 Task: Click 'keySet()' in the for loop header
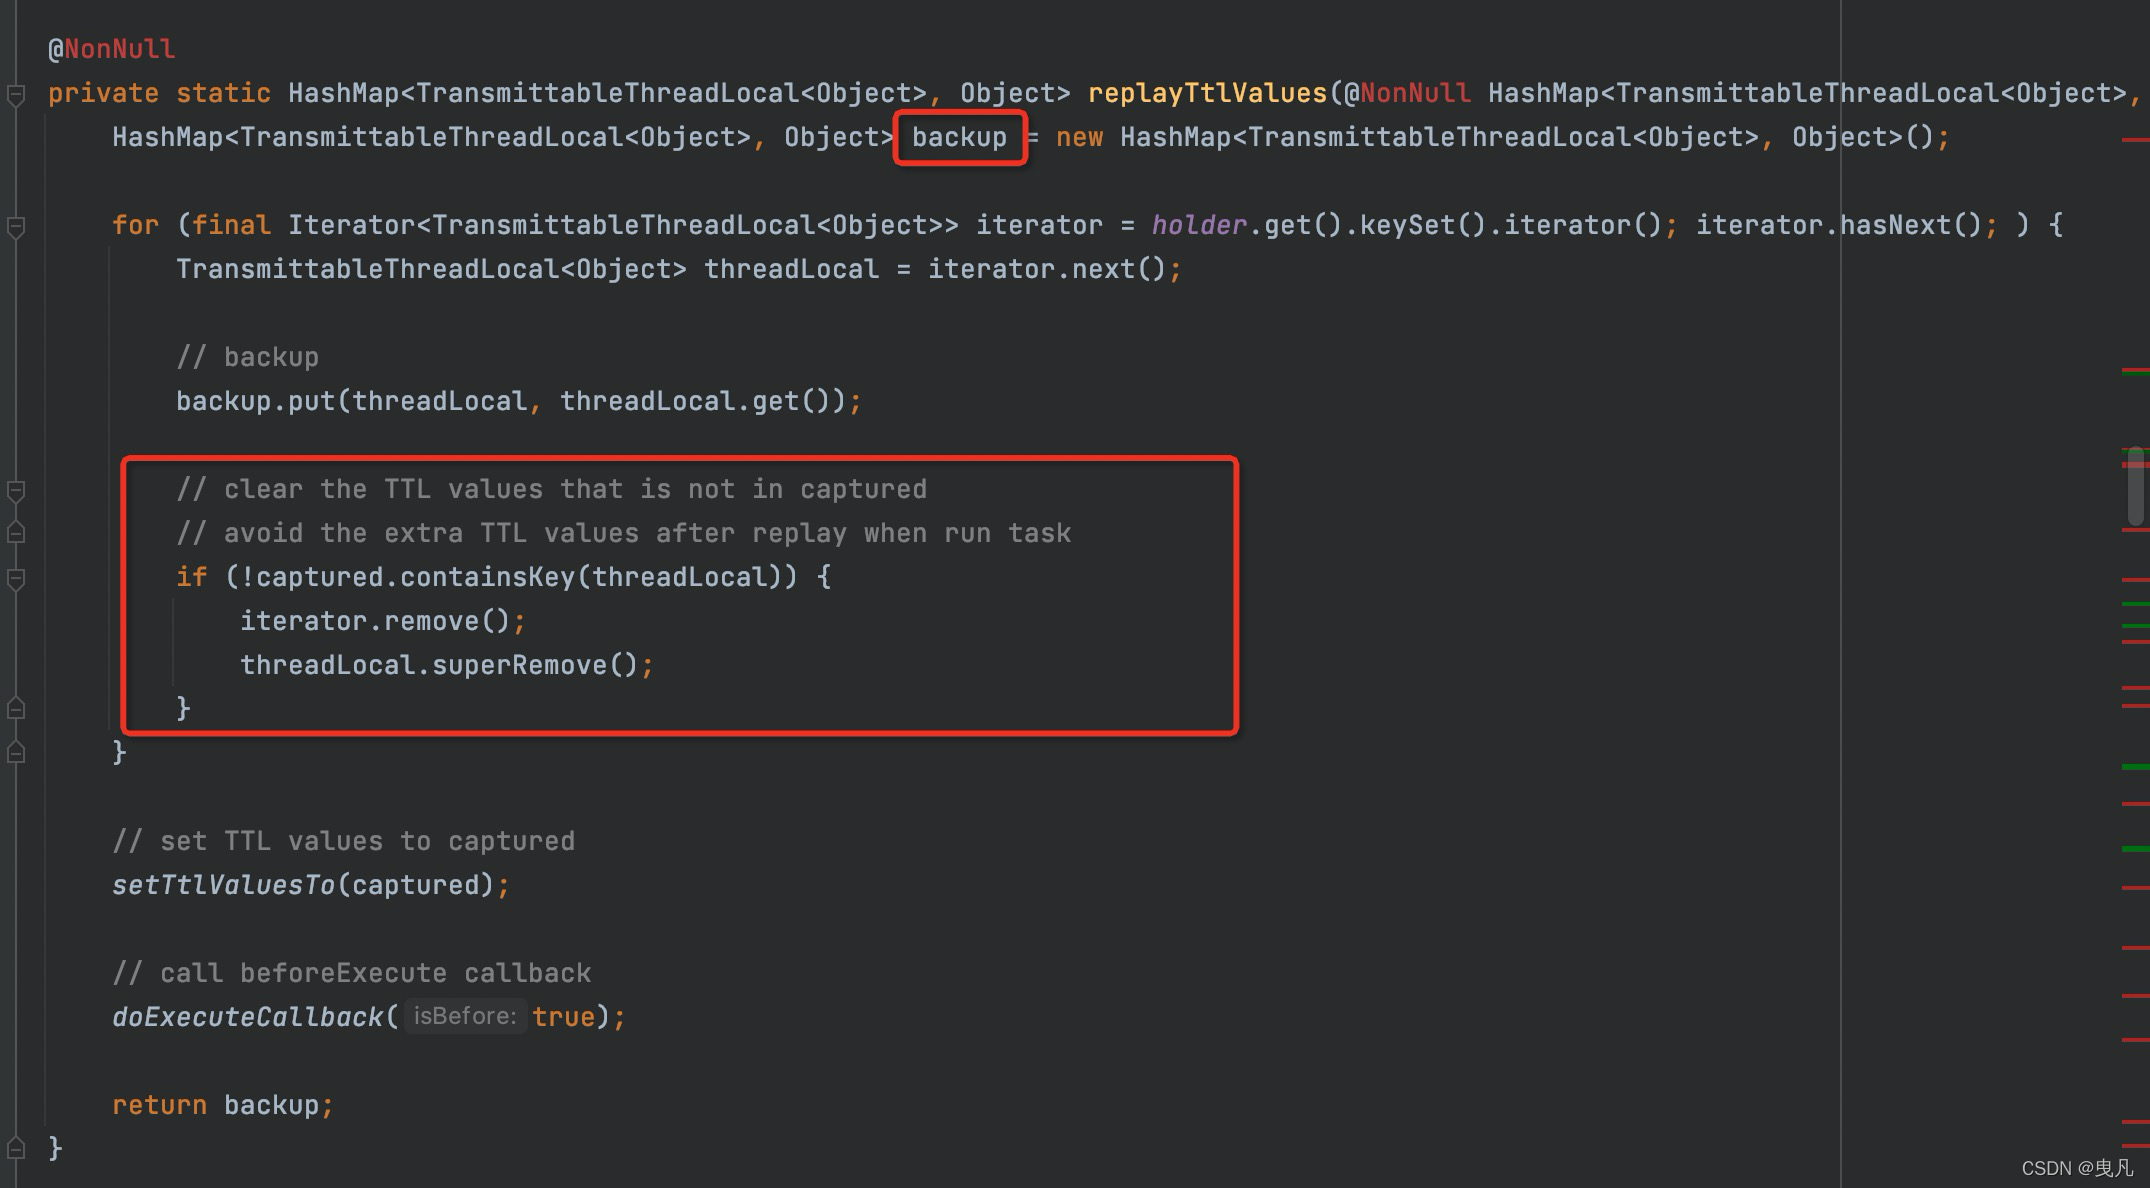1423,225
